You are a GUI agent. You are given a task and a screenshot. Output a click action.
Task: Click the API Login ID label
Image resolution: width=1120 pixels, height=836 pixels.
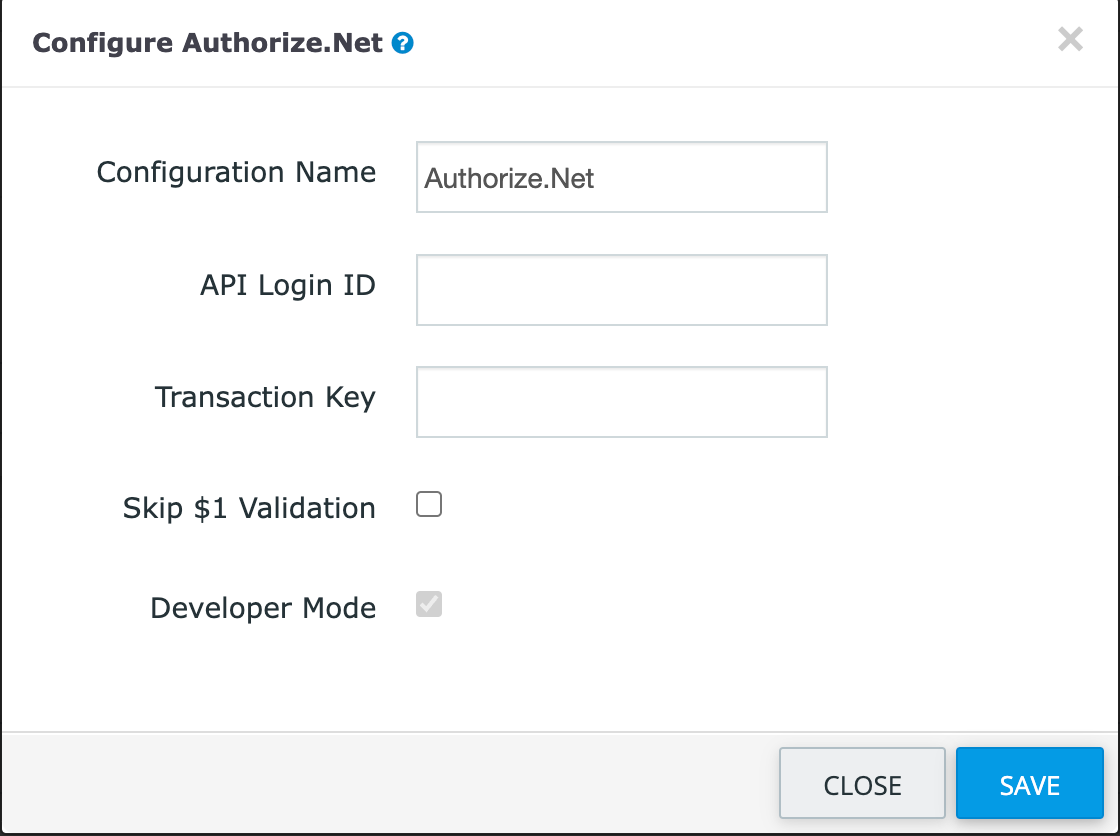click(x=288, y=286)
